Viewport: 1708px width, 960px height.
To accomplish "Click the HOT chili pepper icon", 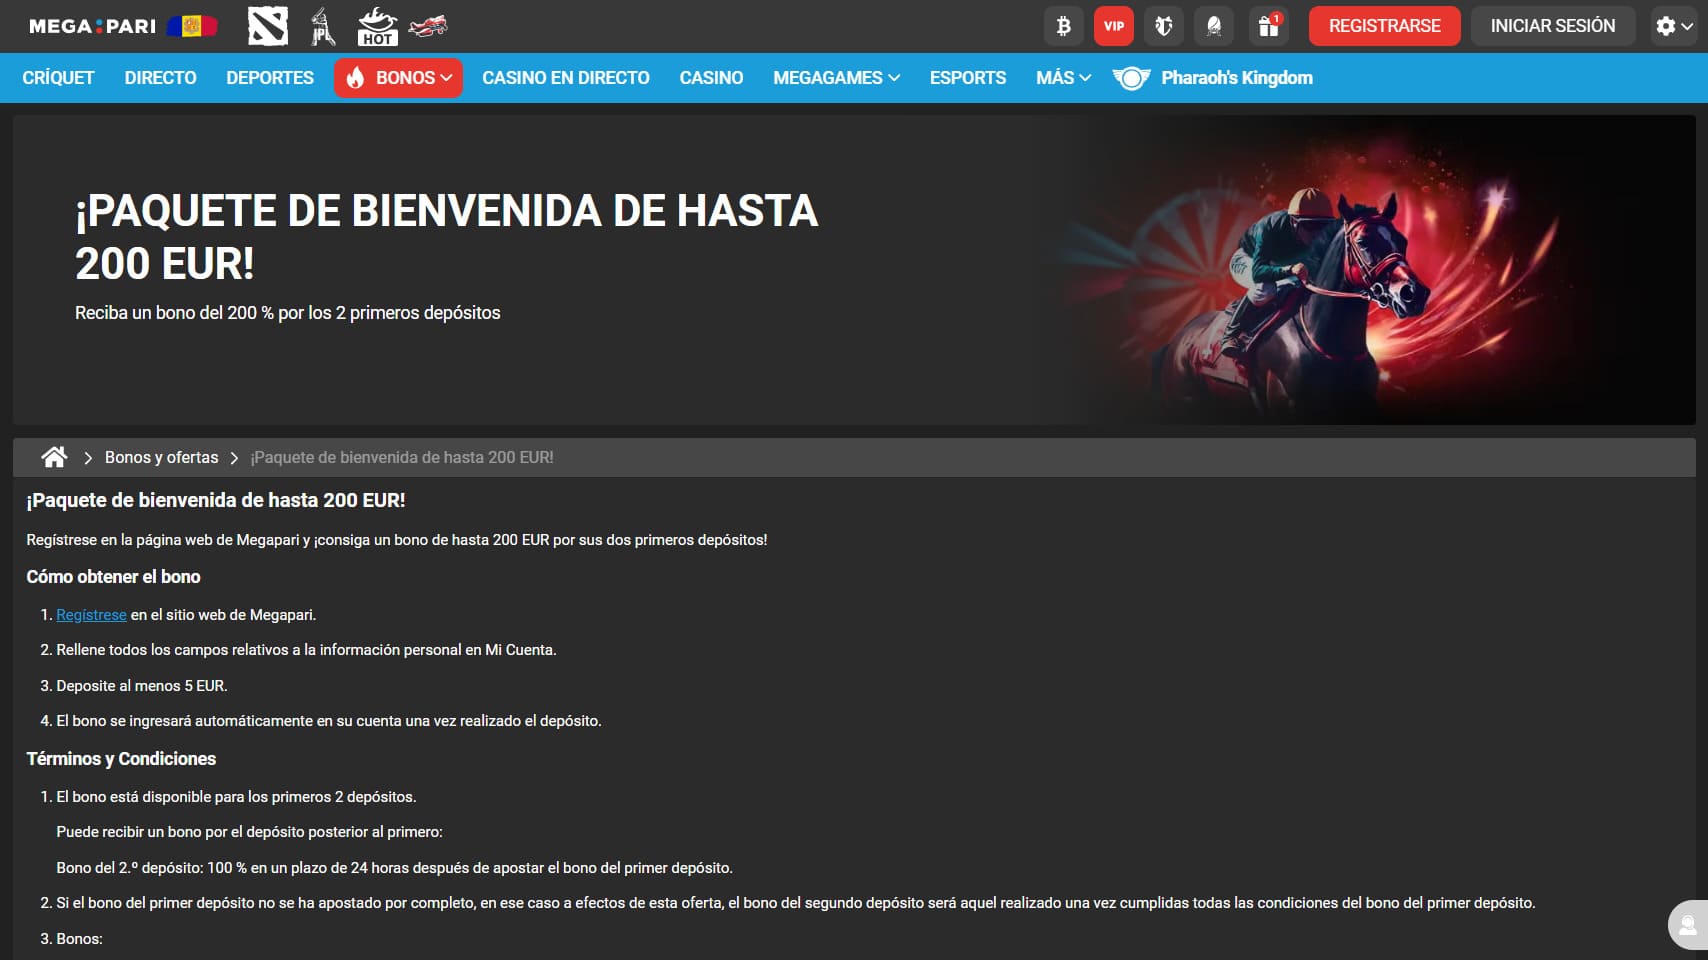I will click(377, 26).
